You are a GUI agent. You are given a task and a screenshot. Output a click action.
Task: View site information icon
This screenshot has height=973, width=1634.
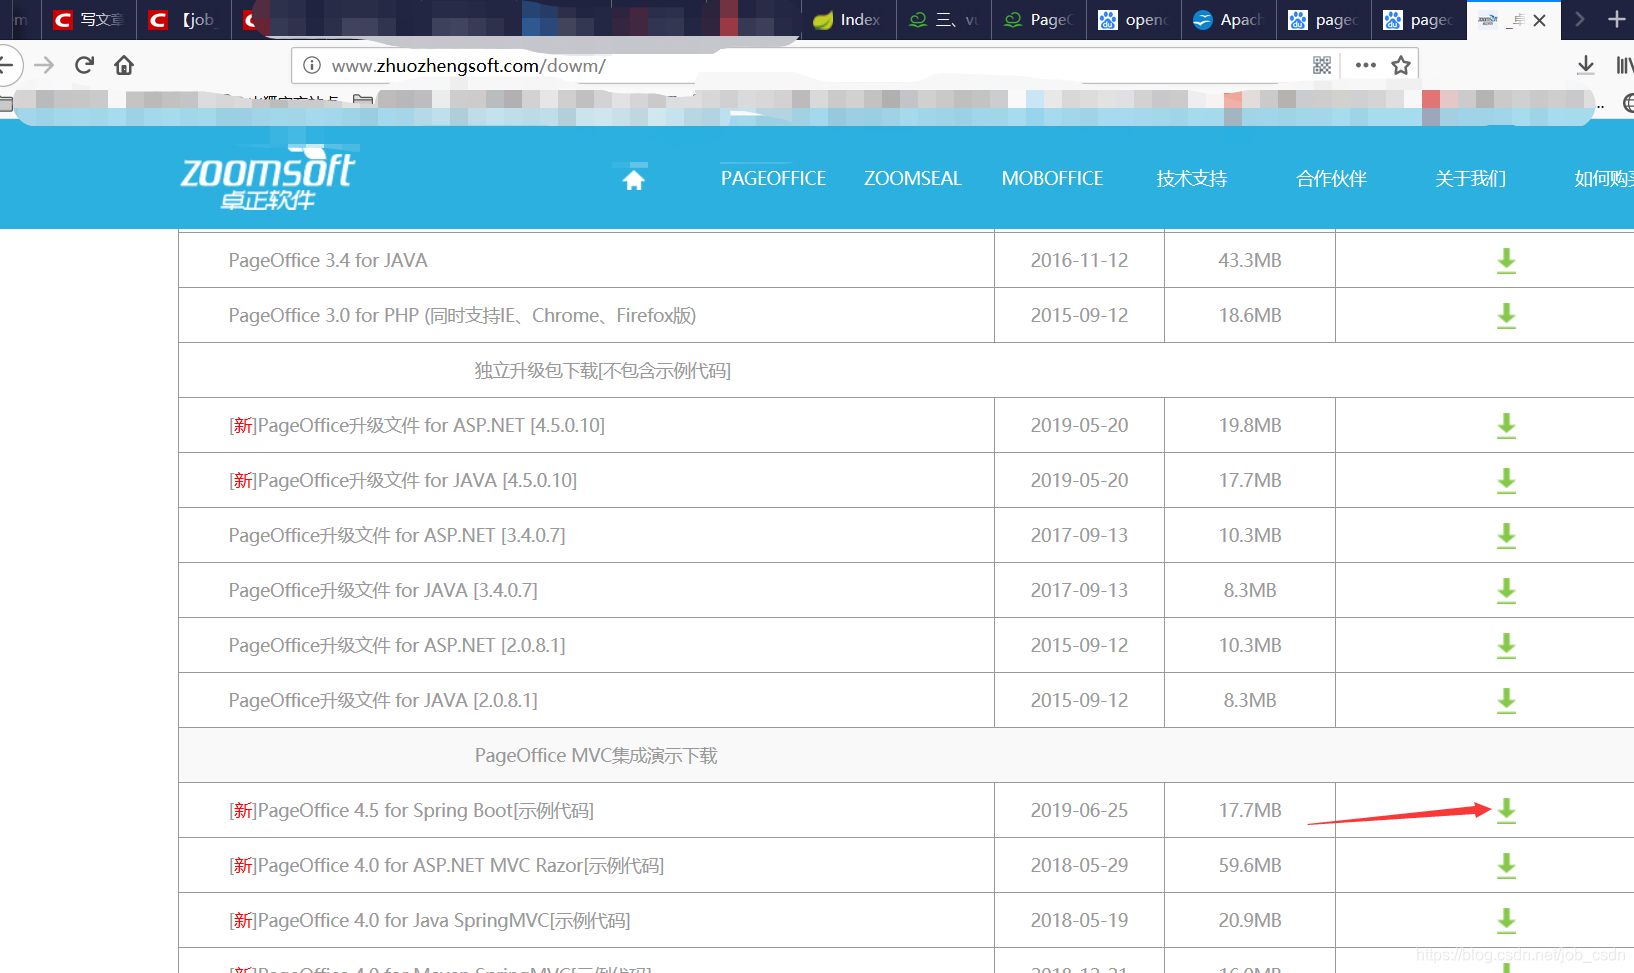point(312,65)
